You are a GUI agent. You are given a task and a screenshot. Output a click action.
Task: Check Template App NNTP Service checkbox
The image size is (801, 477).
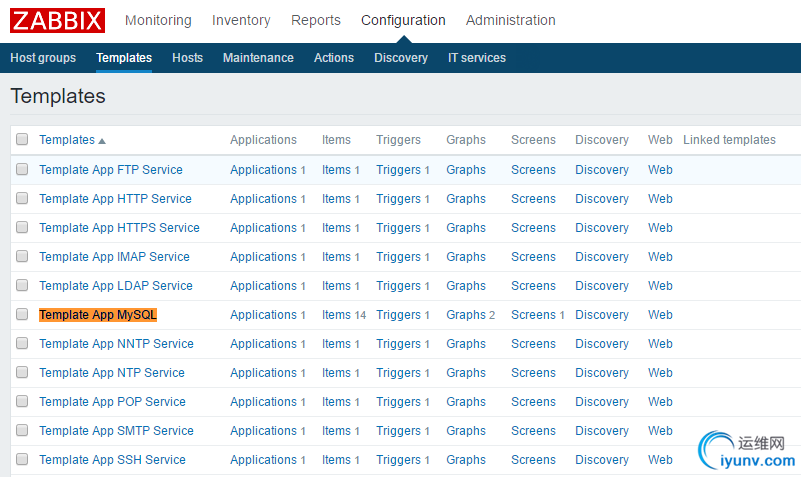22,343
